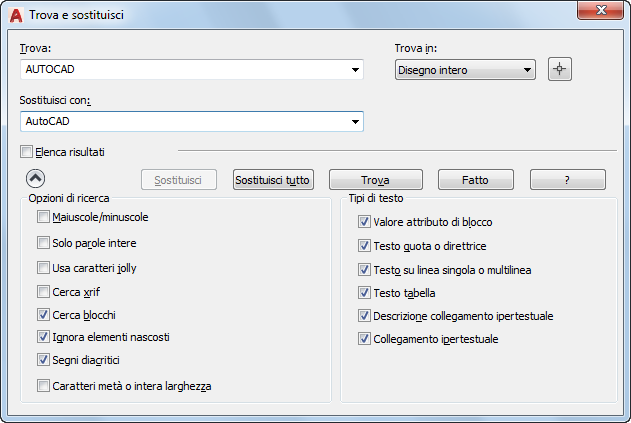Click the Sostituisci con: label

click(x=55, y=100)
